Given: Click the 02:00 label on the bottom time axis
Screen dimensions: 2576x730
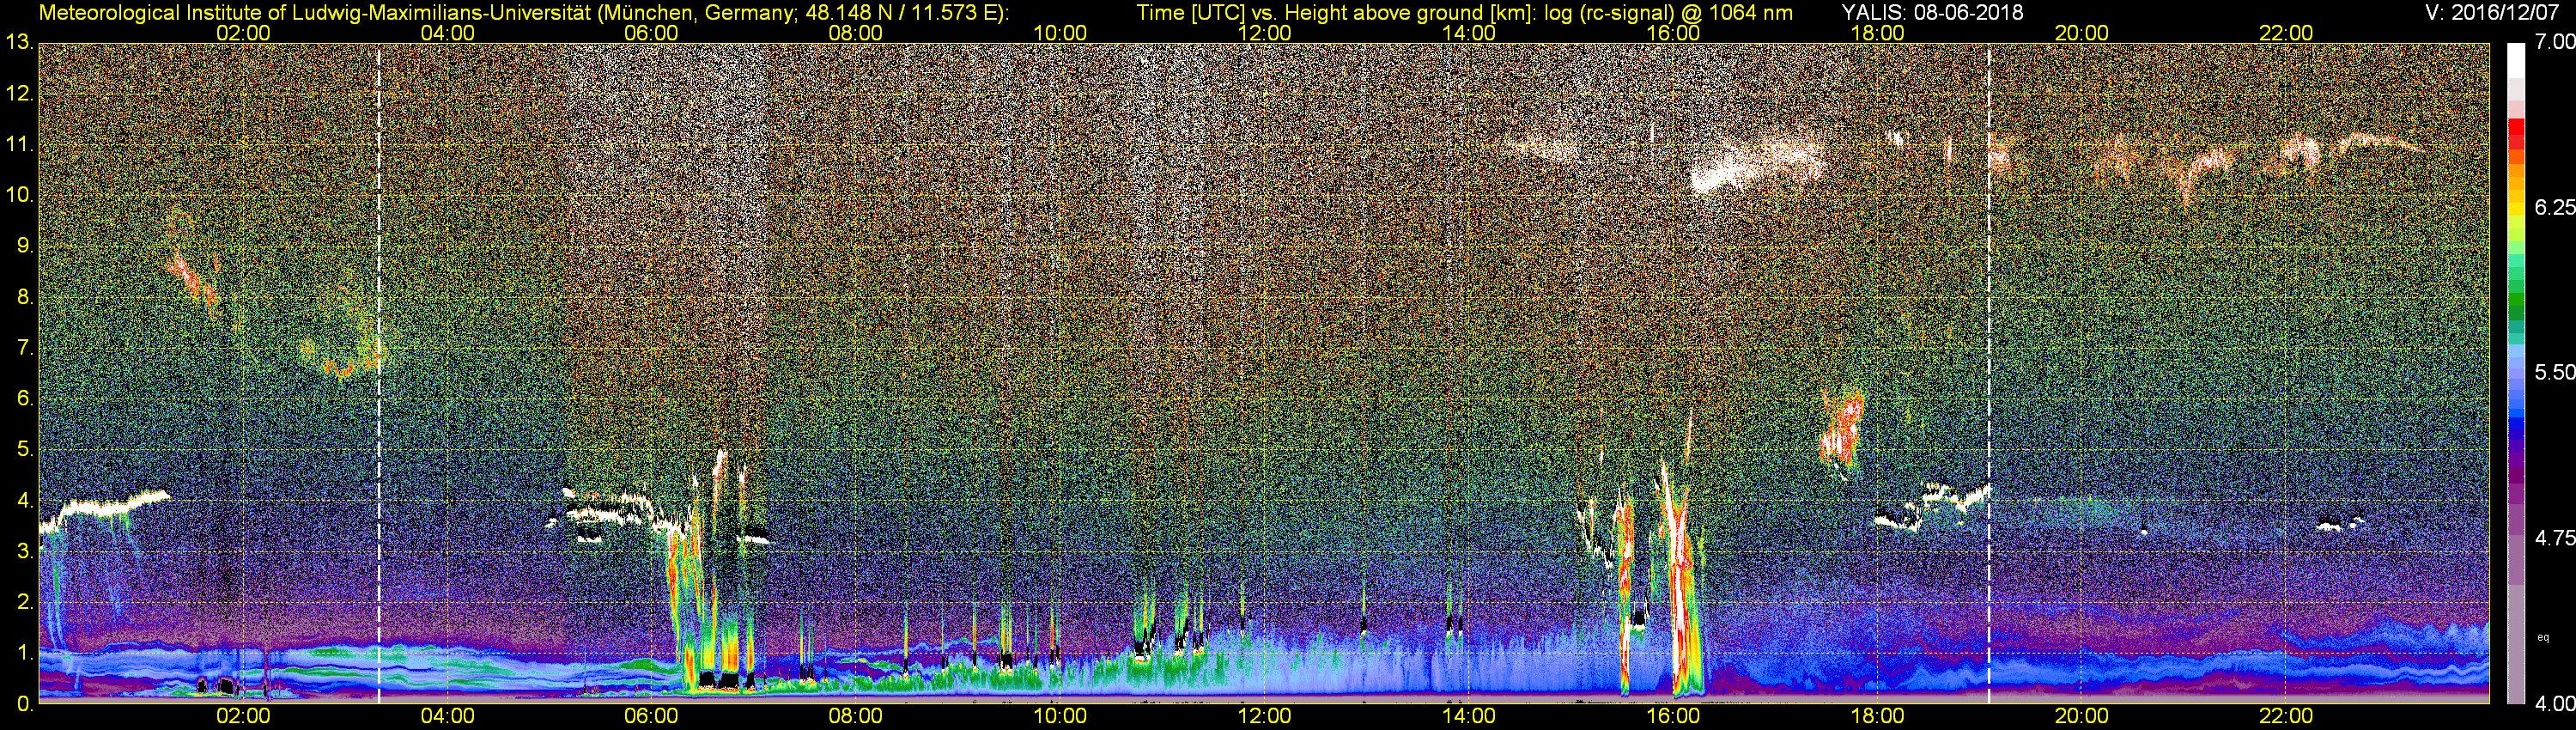Looking at the screenshot, I should (x=243, y=717).
